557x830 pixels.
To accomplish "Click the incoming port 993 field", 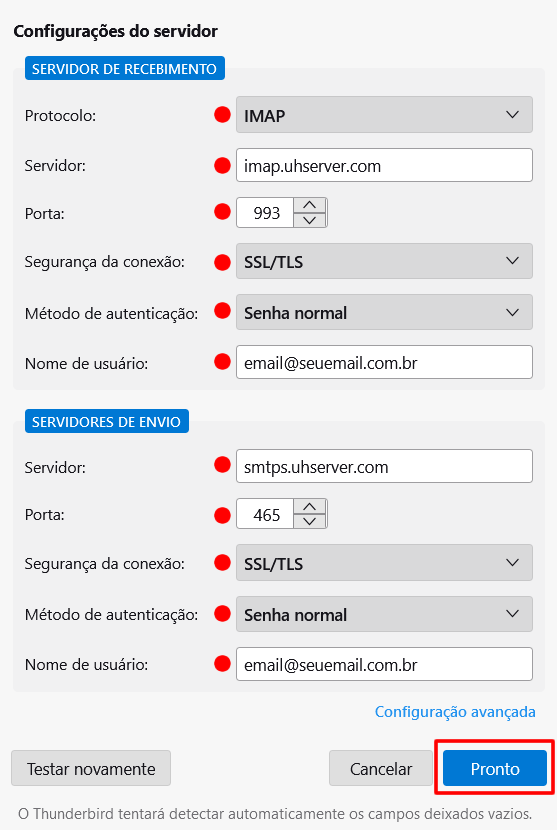I will (265, 213).
